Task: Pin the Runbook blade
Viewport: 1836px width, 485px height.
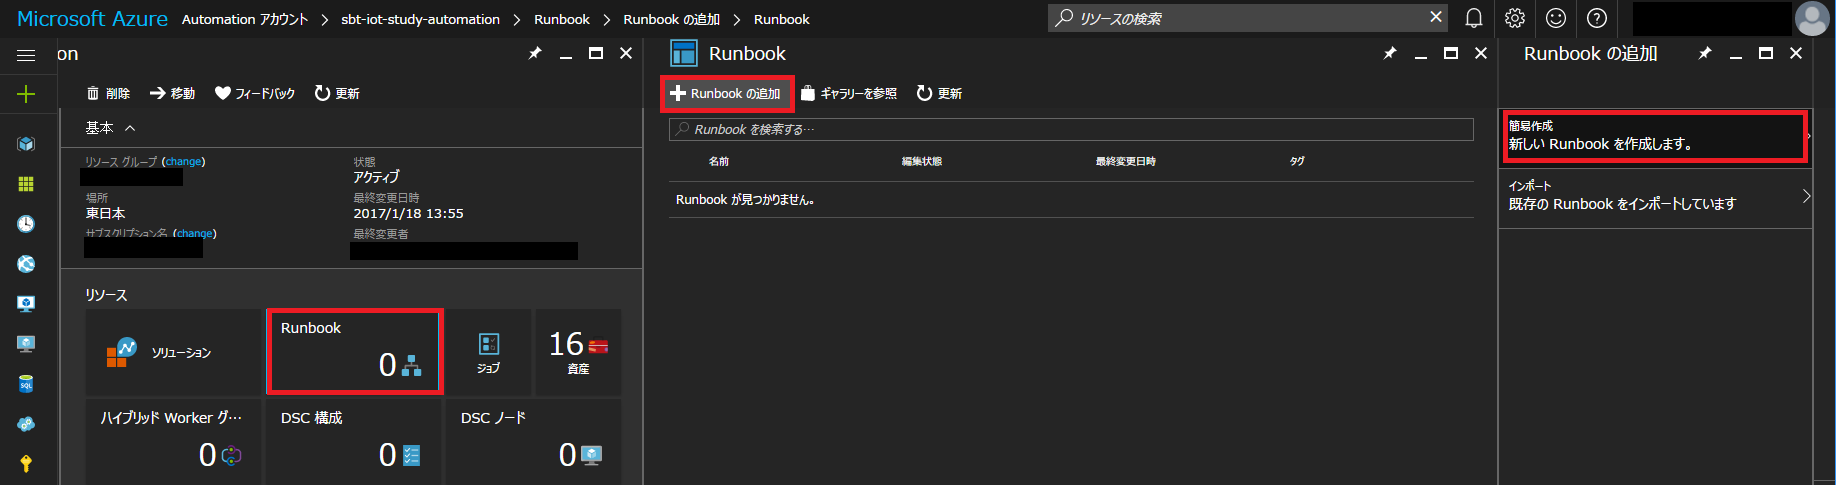Action: click(x=1390, y=53)
